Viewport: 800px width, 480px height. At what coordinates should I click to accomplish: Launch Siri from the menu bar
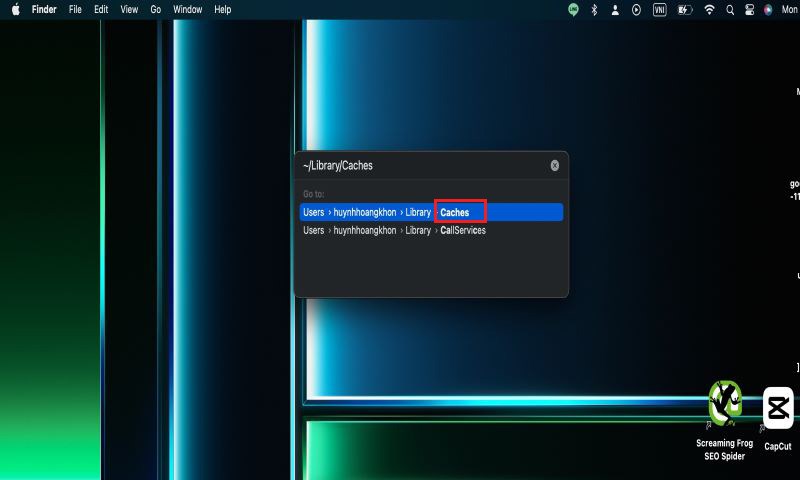768,9
